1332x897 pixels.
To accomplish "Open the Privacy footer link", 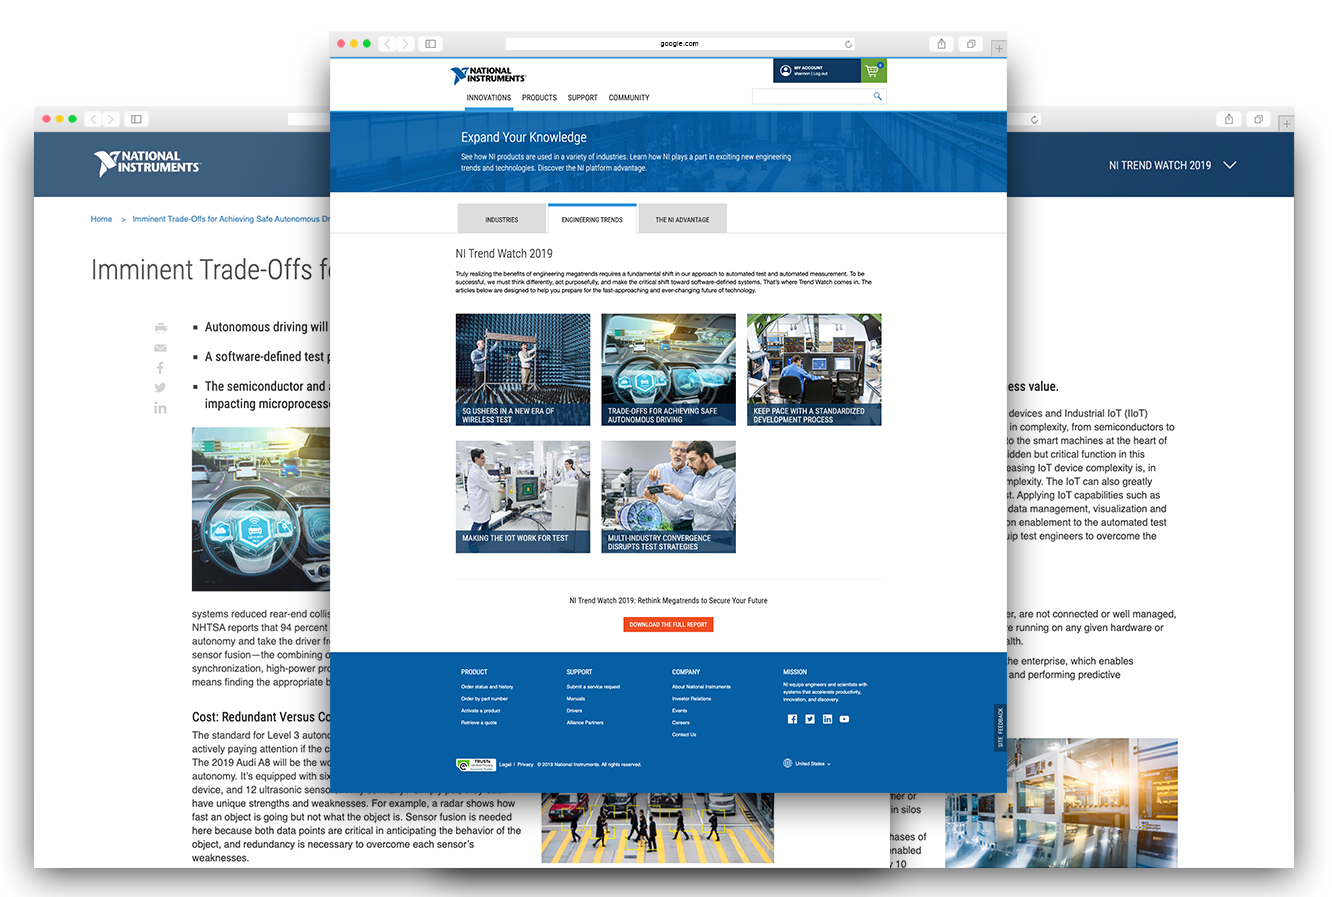I will point(525,765).
